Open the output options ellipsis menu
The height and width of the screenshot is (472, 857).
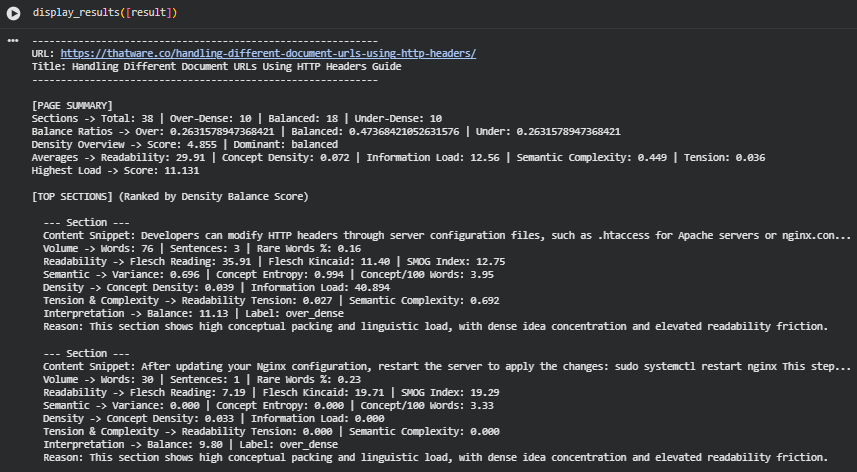coord(13,41)
